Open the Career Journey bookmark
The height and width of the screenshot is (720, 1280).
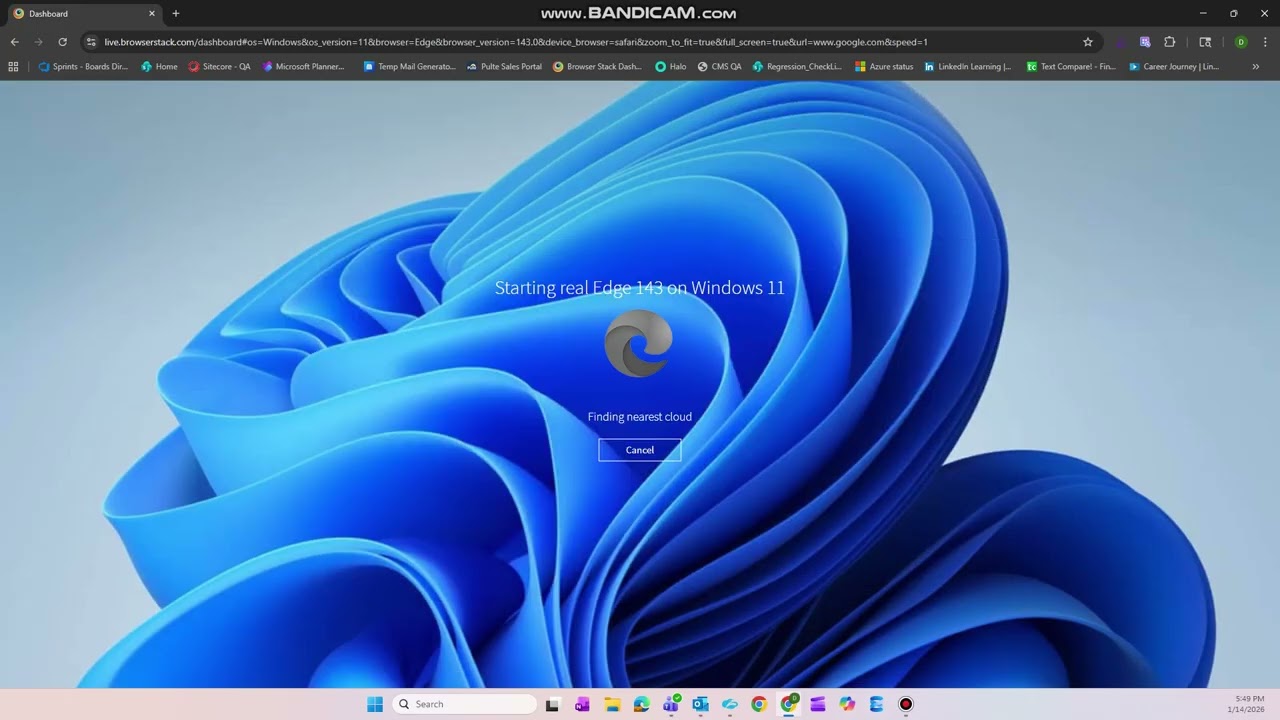tap(1174, 67)
